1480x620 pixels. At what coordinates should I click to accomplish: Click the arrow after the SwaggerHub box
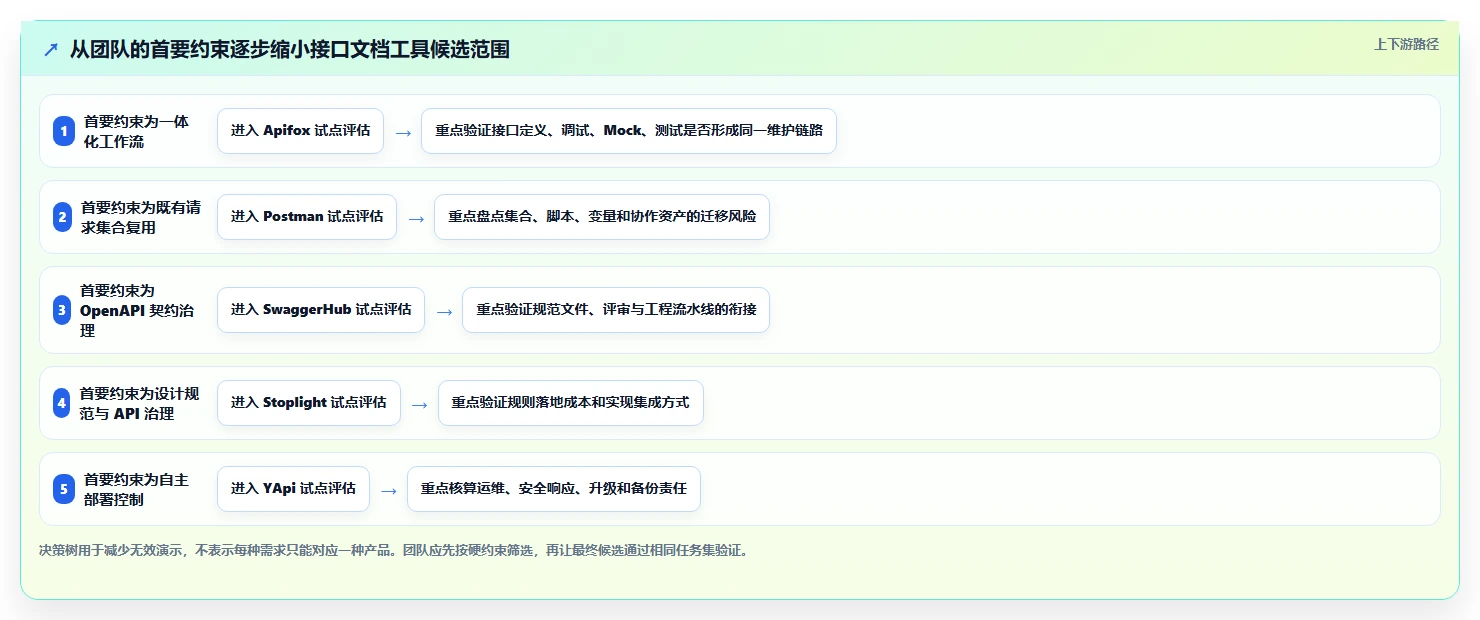point(444,311)
